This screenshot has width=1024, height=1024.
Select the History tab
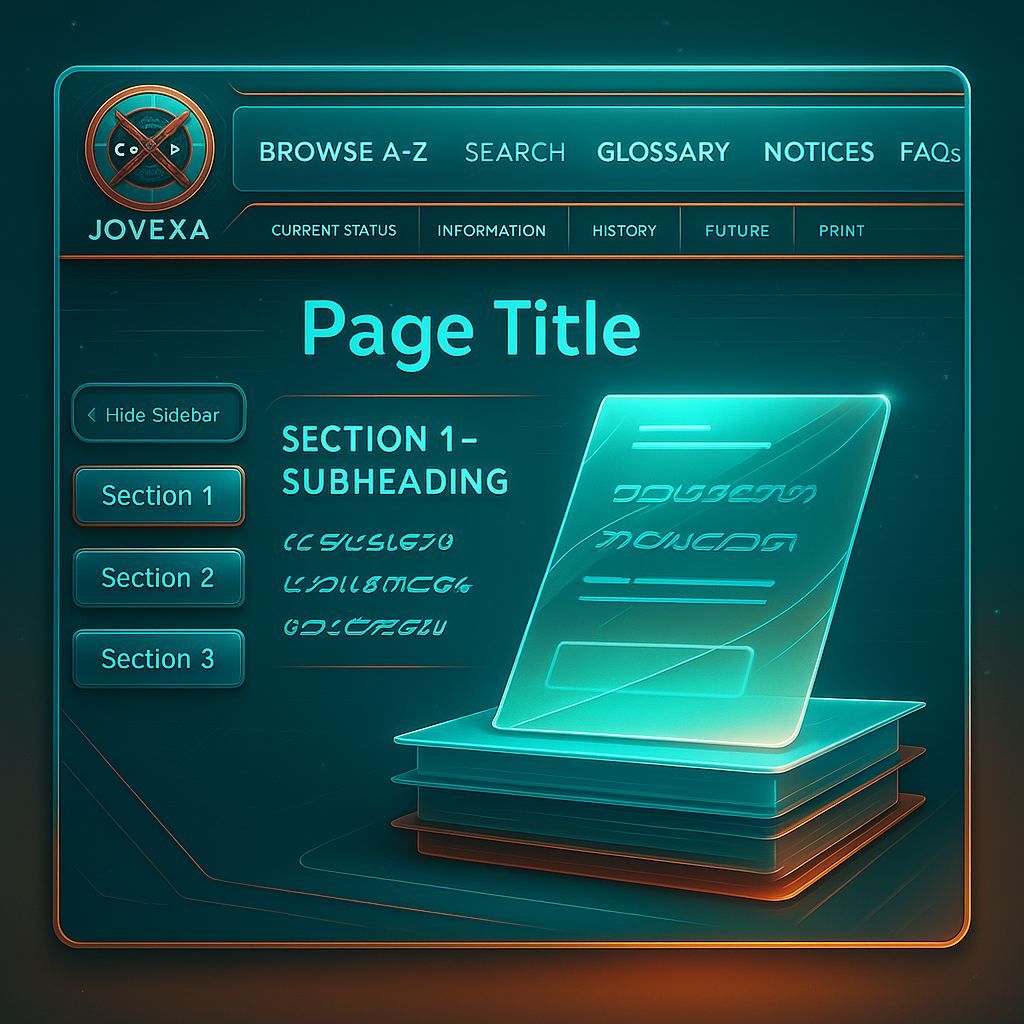pyautogui.click(x=624, y=230)
